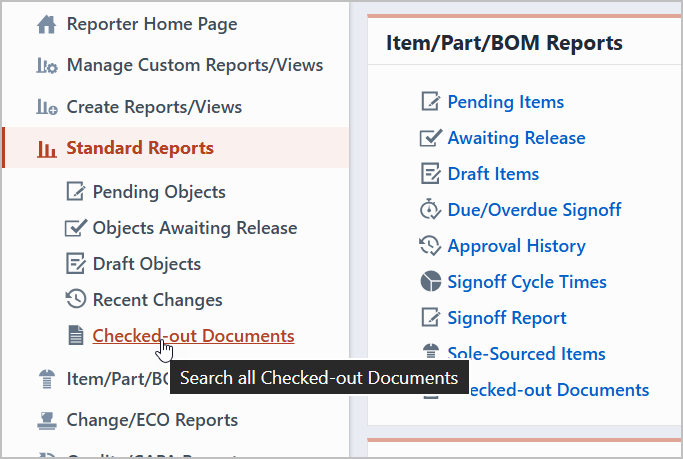Select Standard Reports in the sidebar
The width and height of the screenshot is (683, 459).
click(140, 148)
